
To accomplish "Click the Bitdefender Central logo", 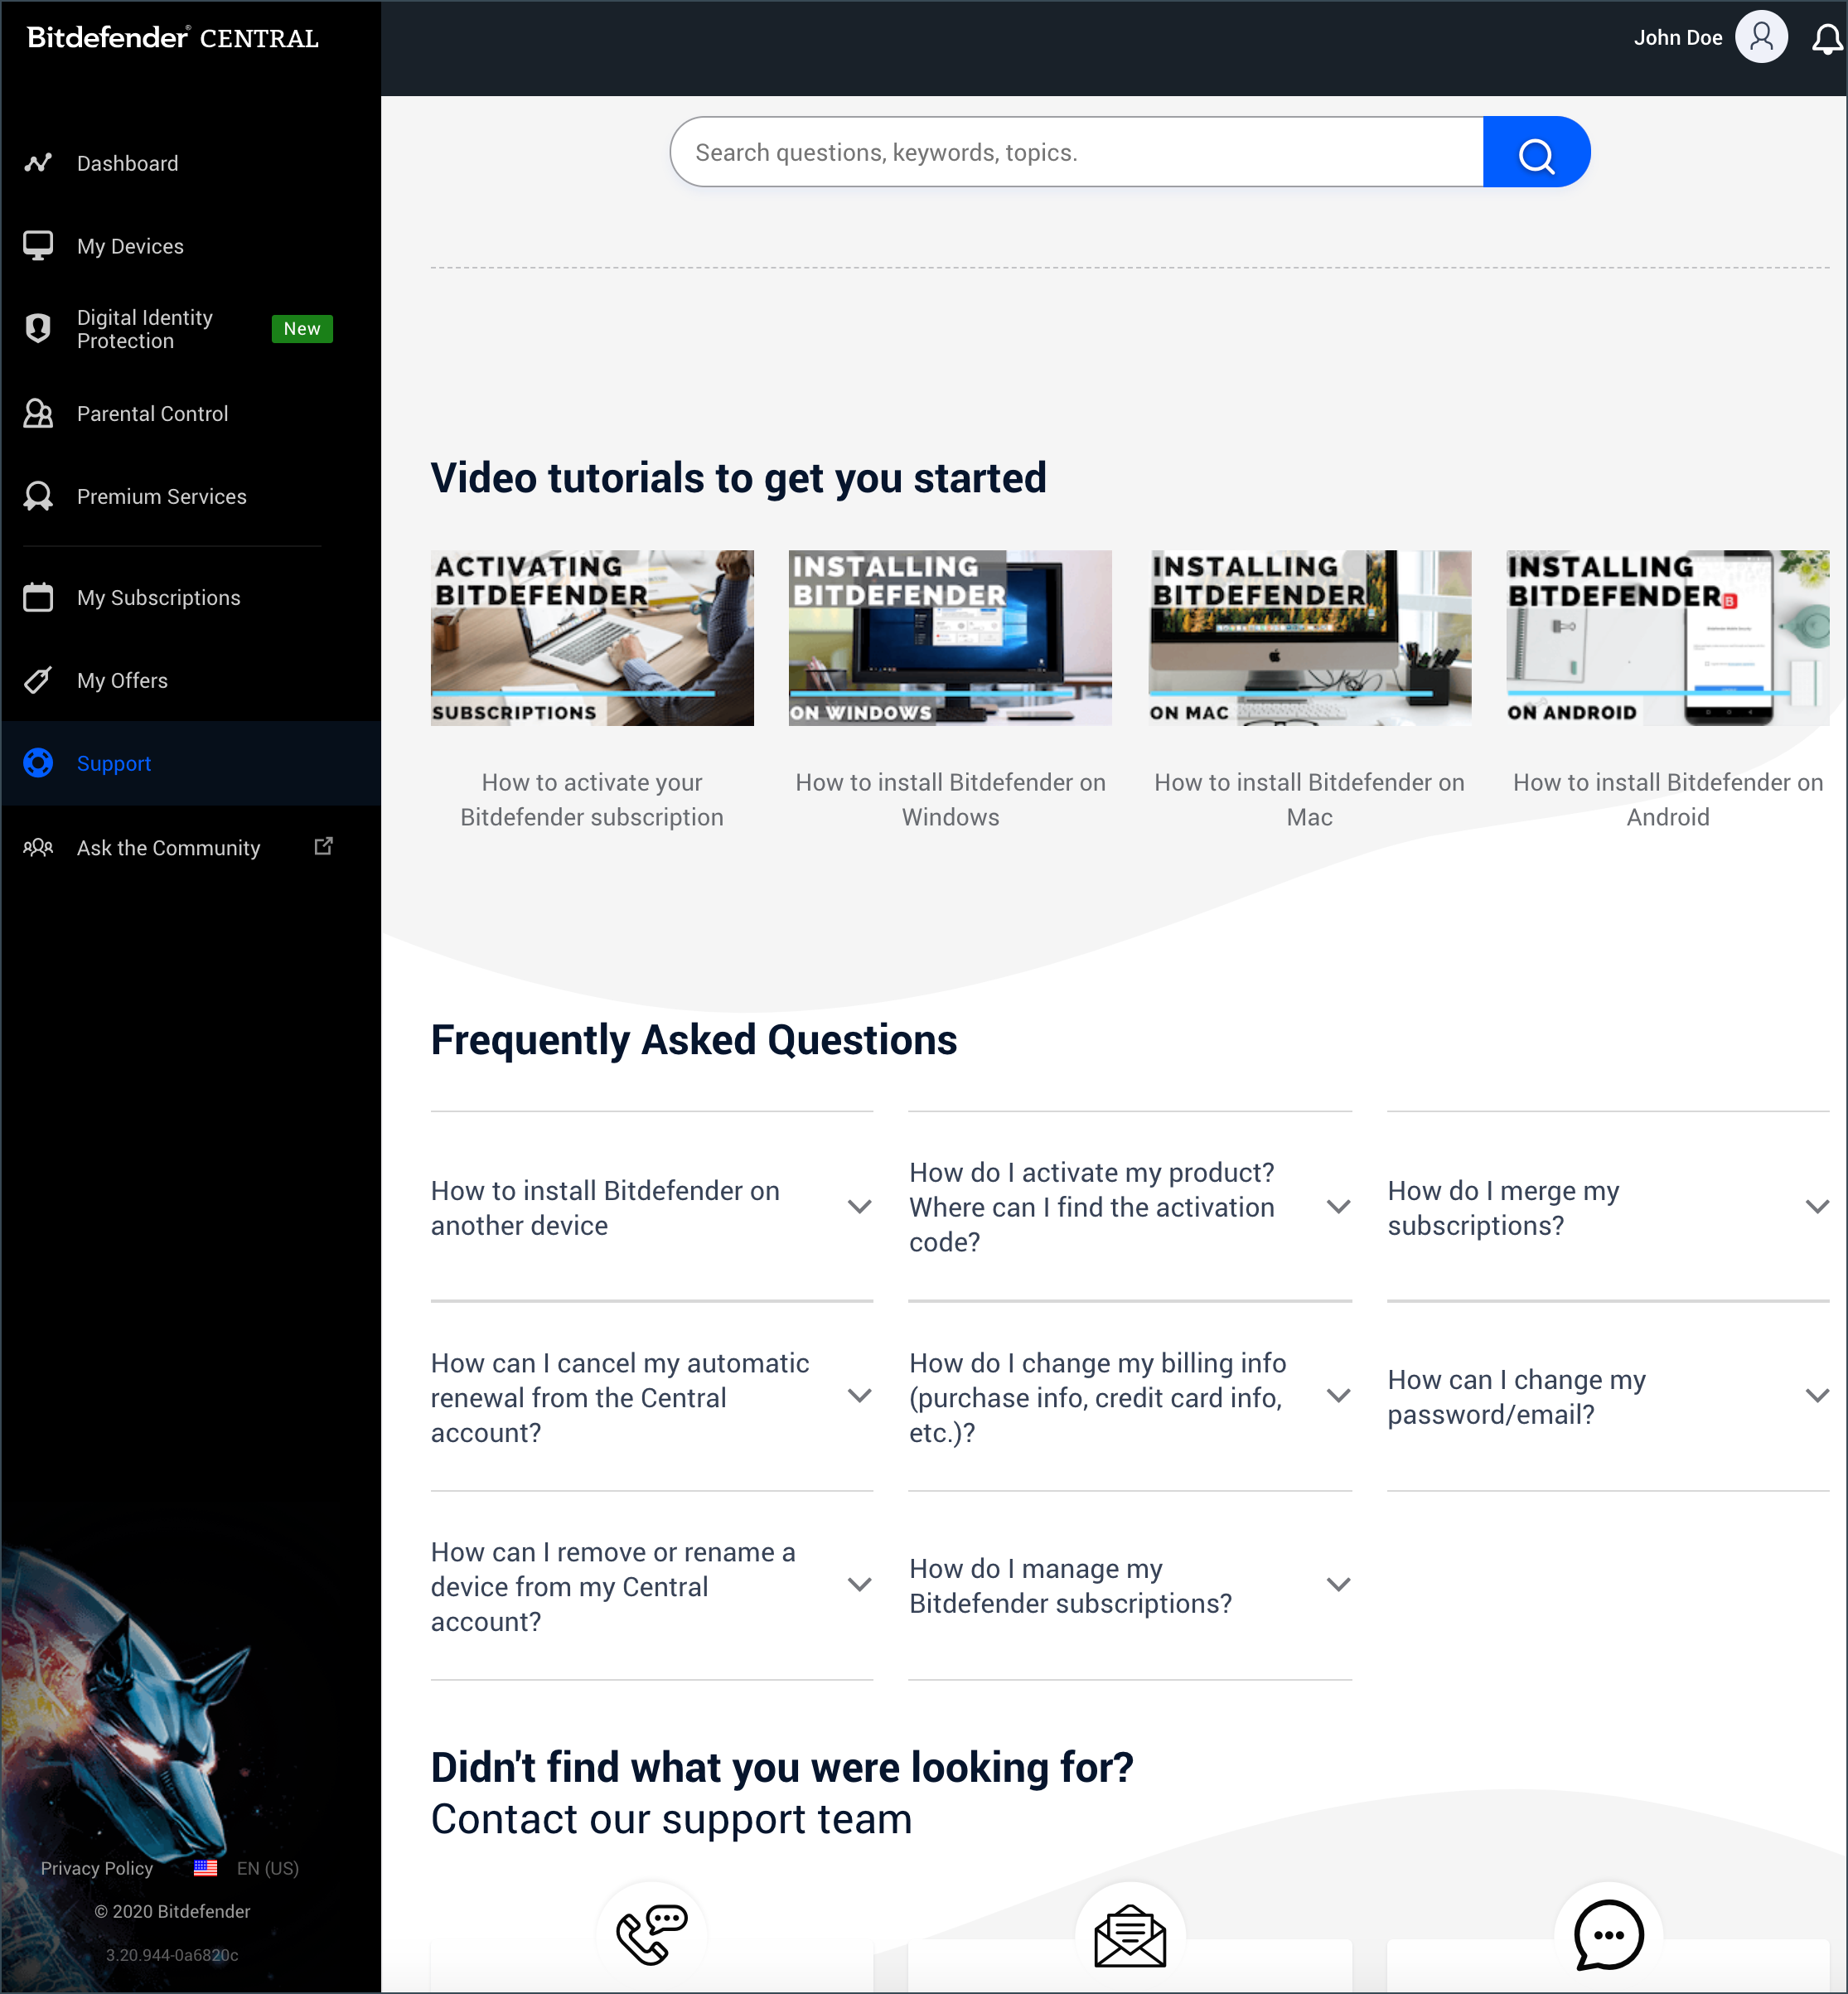I will [x=173, y=38].
